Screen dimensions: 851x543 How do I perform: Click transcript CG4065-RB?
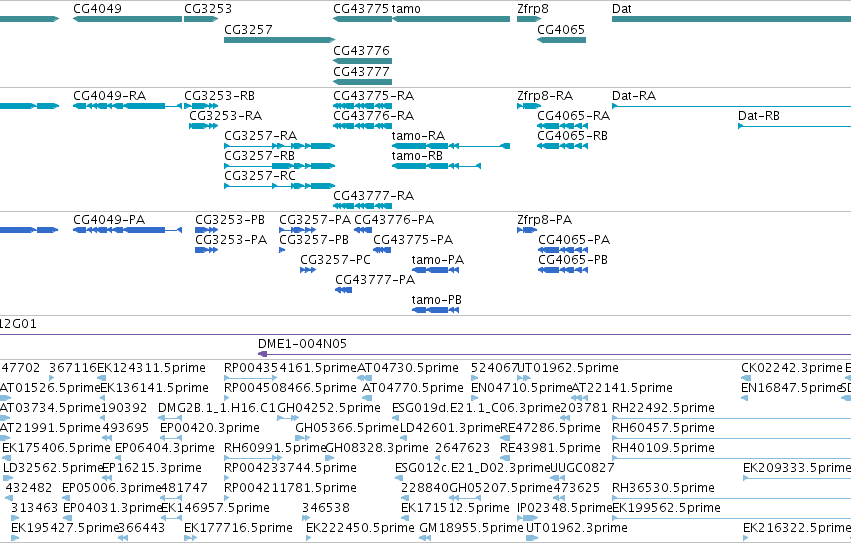point(562,146)
